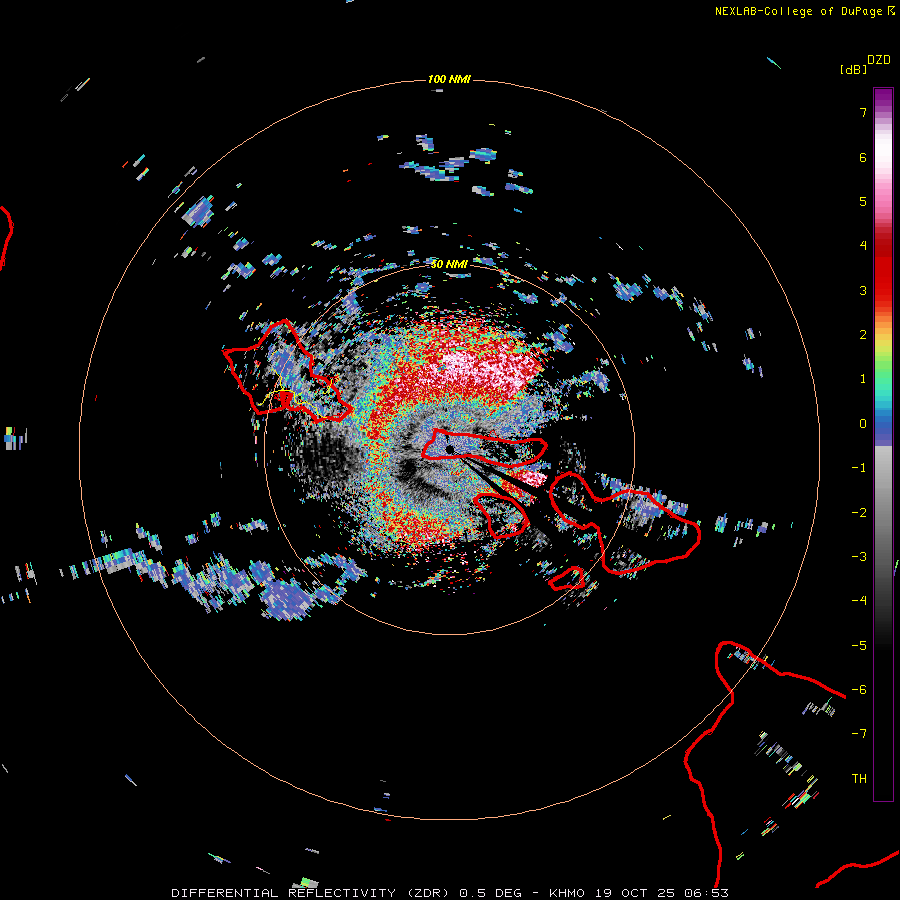The height and width of the screenshot is (900, 900).
Task: Click the -3 value on color scale
Action: tap(859, 557)
